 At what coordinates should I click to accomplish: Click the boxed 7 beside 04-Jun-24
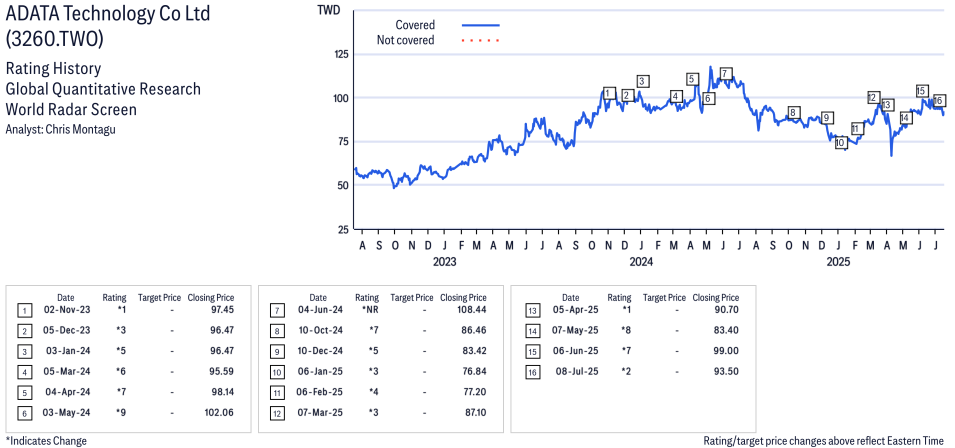tap(277, 311)
